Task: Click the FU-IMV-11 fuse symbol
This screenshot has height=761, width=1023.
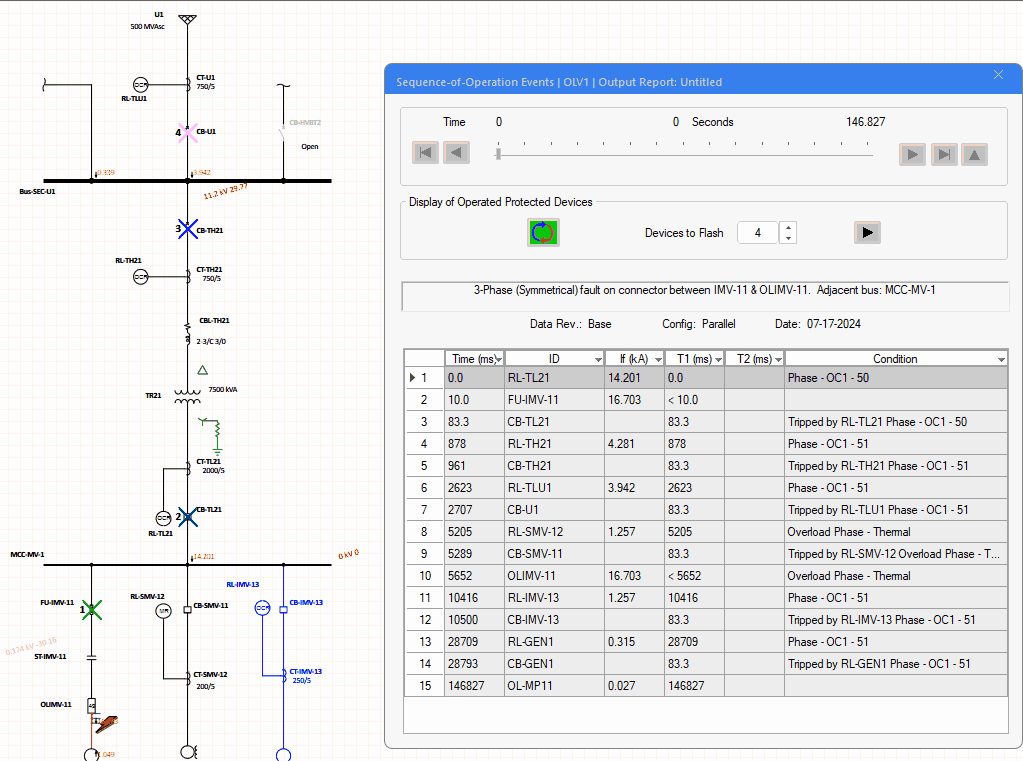Action: 92,608
